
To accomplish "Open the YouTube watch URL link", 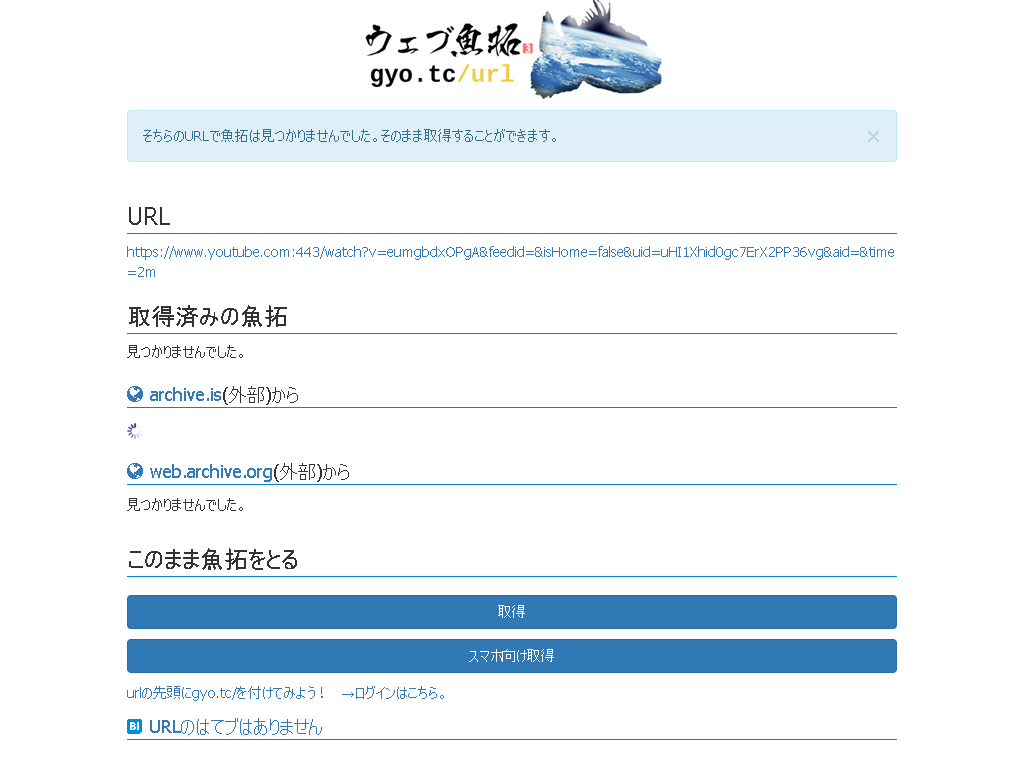I will pyautogui.click(x=510, y=261).
